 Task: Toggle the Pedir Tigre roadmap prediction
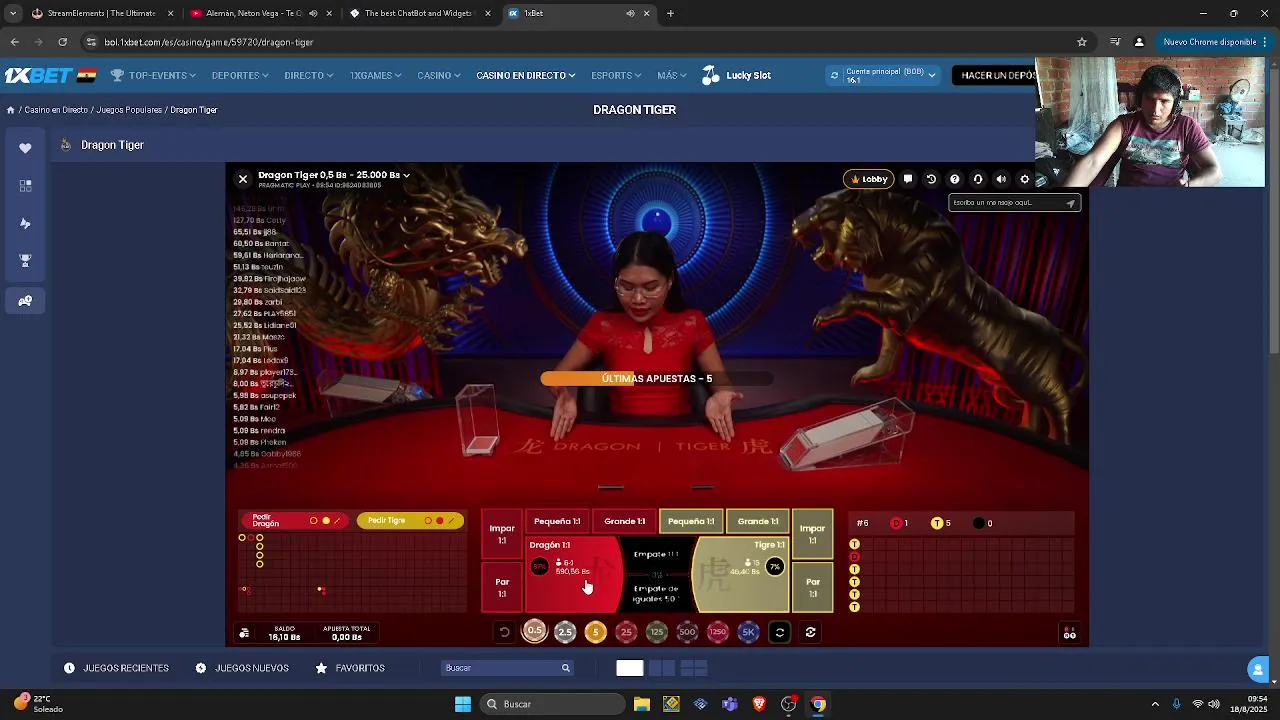click(x=410, y=521)
